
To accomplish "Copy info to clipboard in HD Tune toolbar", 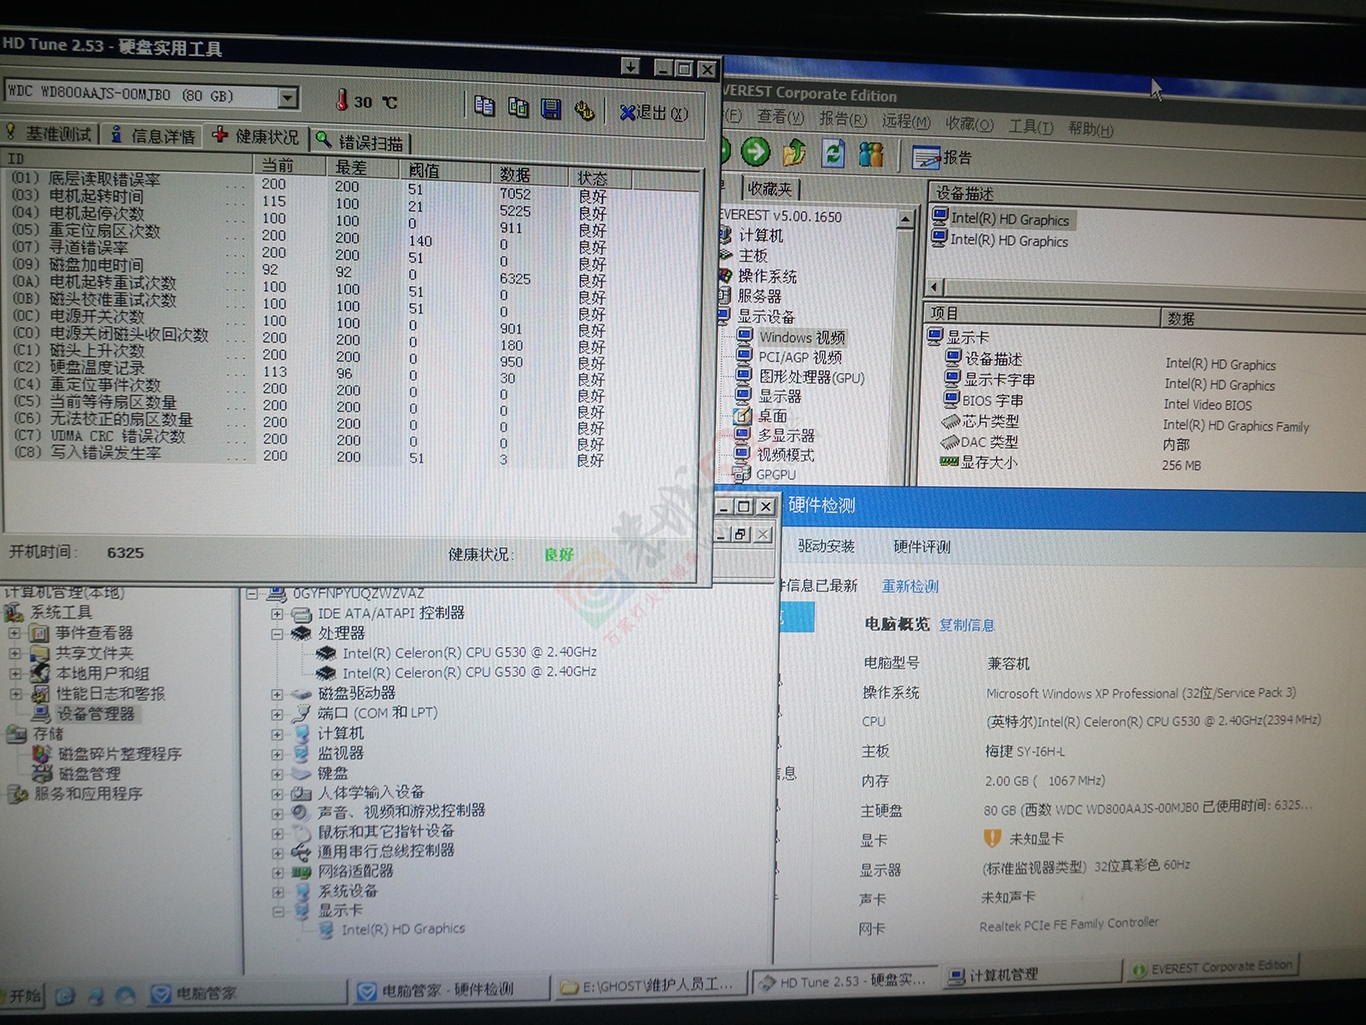I will click(484, 106).
